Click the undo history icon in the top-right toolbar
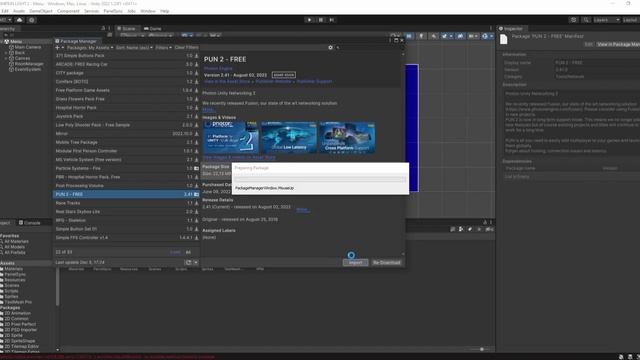The height and width of the screenshot is (360, 640). (x=573, y=20)
